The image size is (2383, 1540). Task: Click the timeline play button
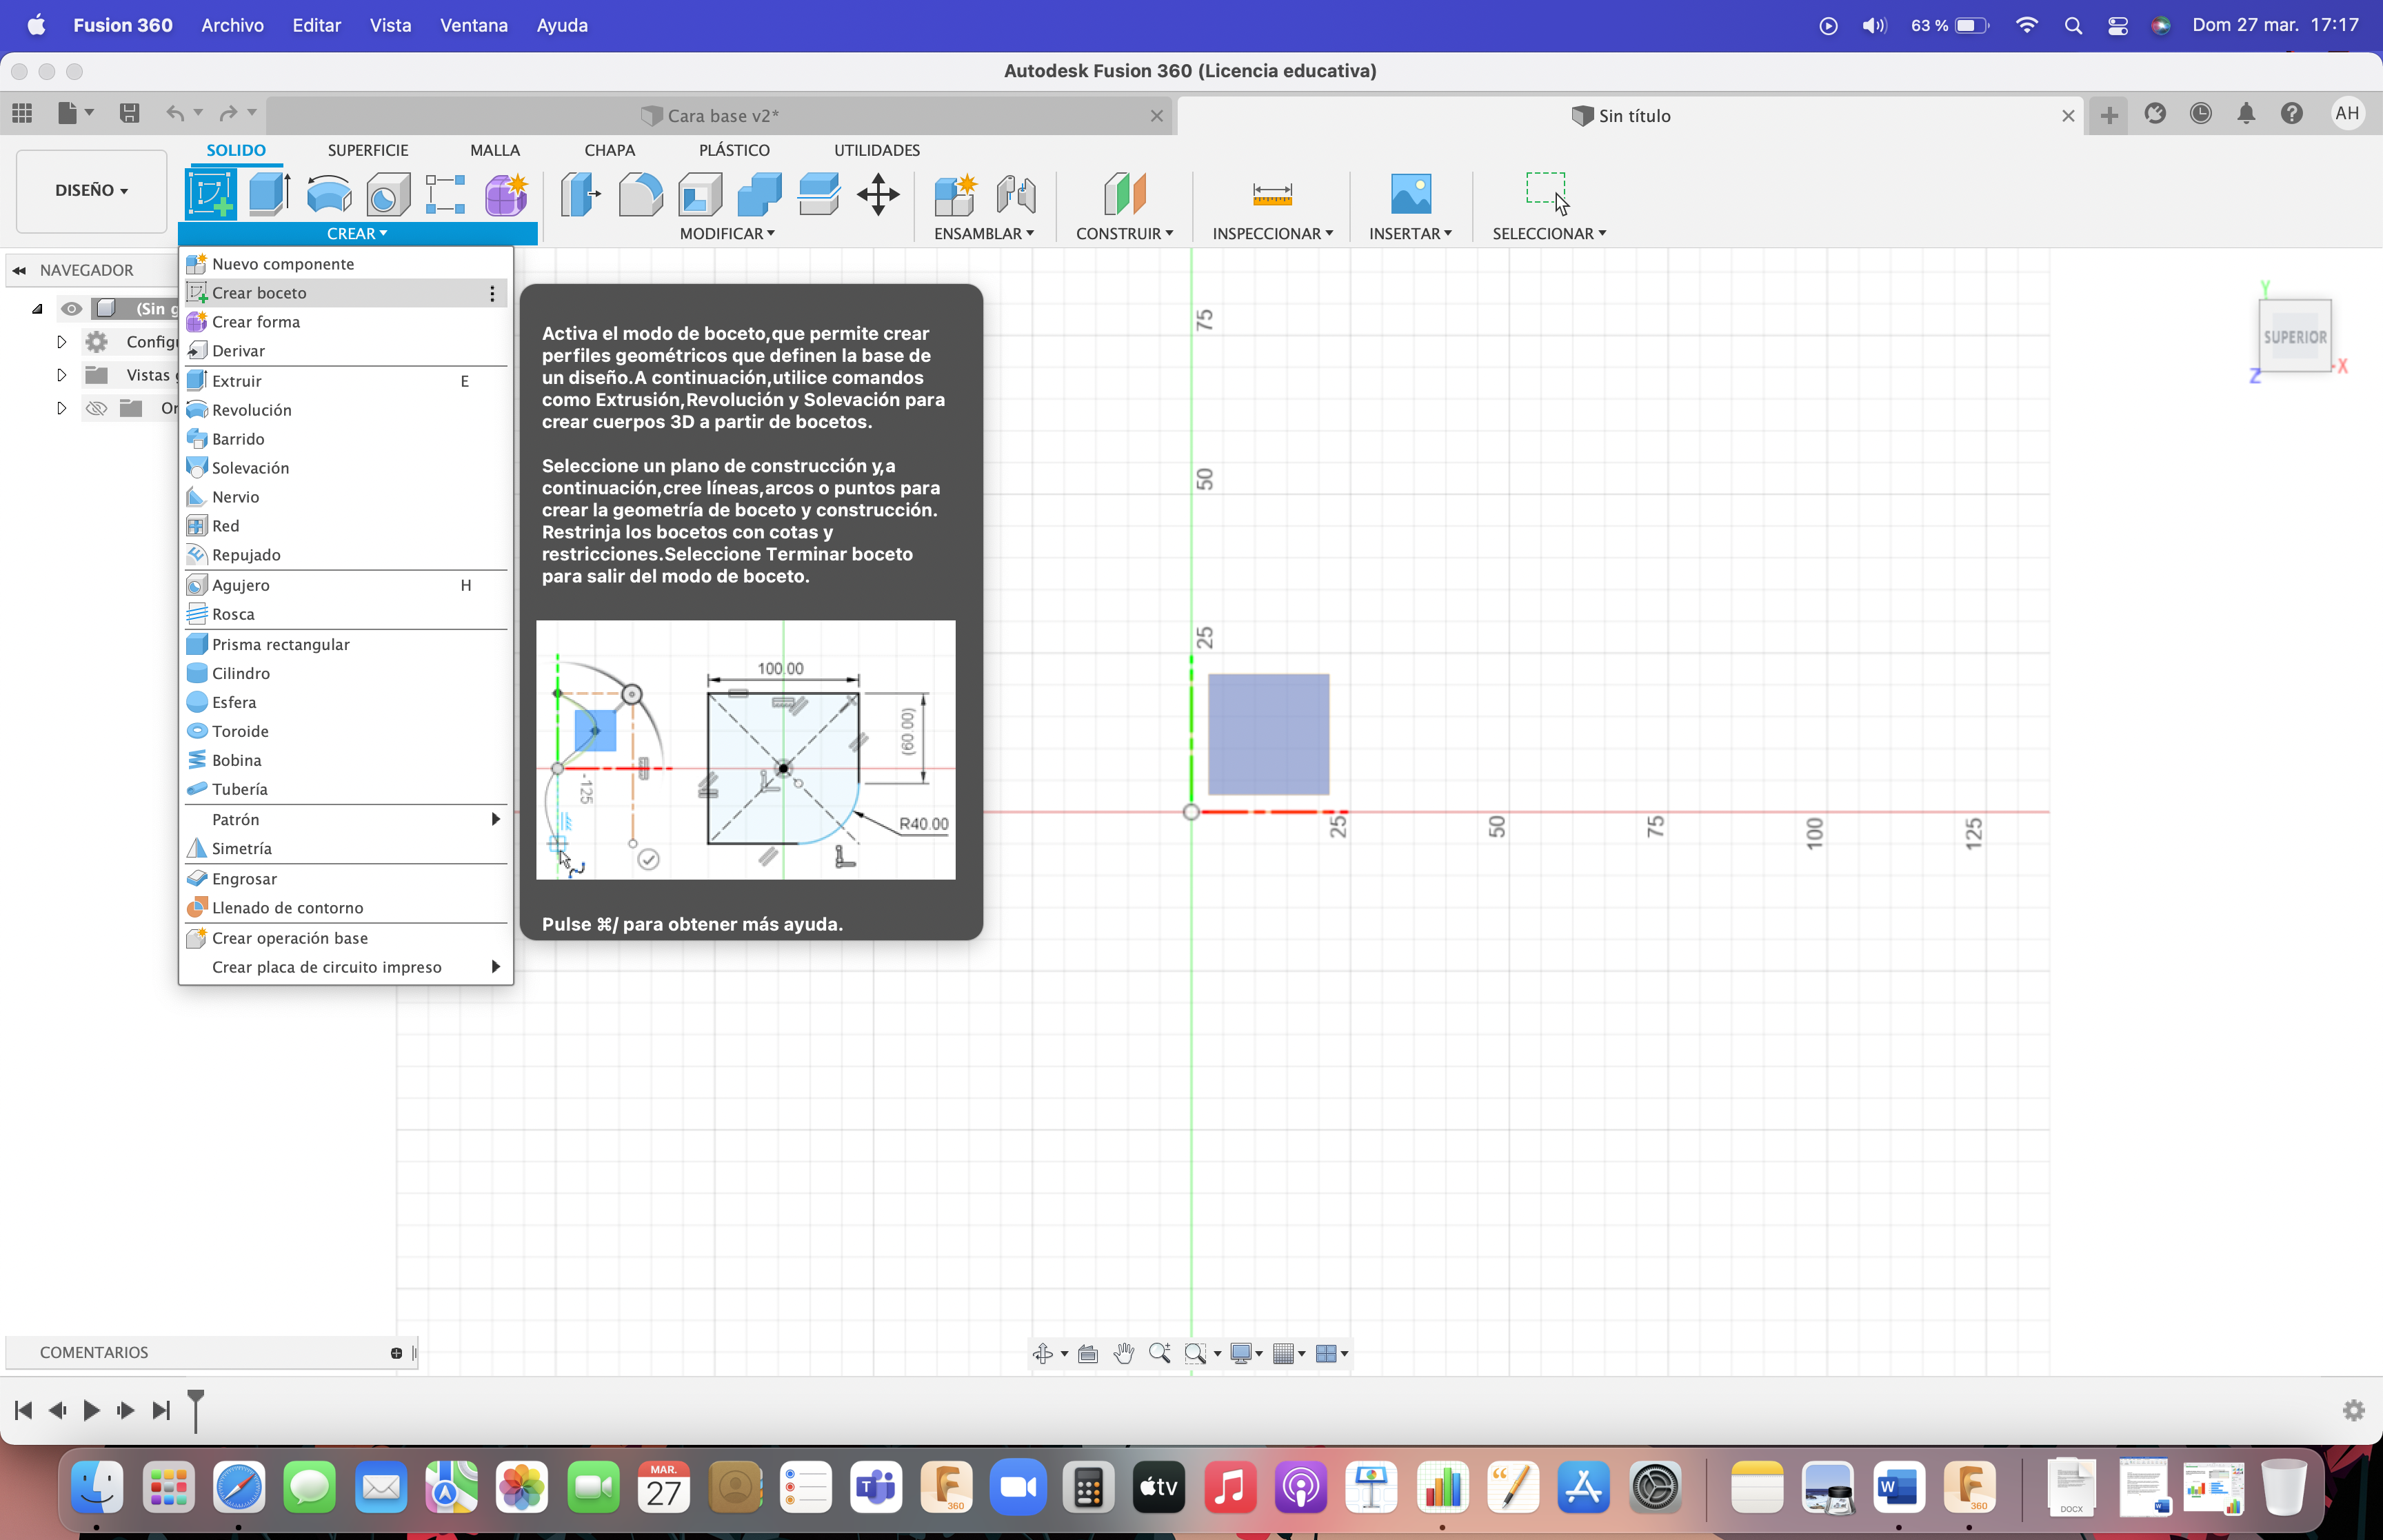91,1410
